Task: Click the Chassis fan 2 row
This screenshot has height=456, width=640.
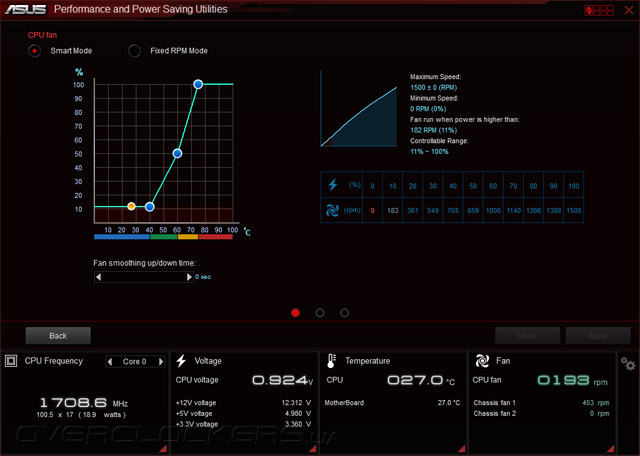Action: pos(541,414)
